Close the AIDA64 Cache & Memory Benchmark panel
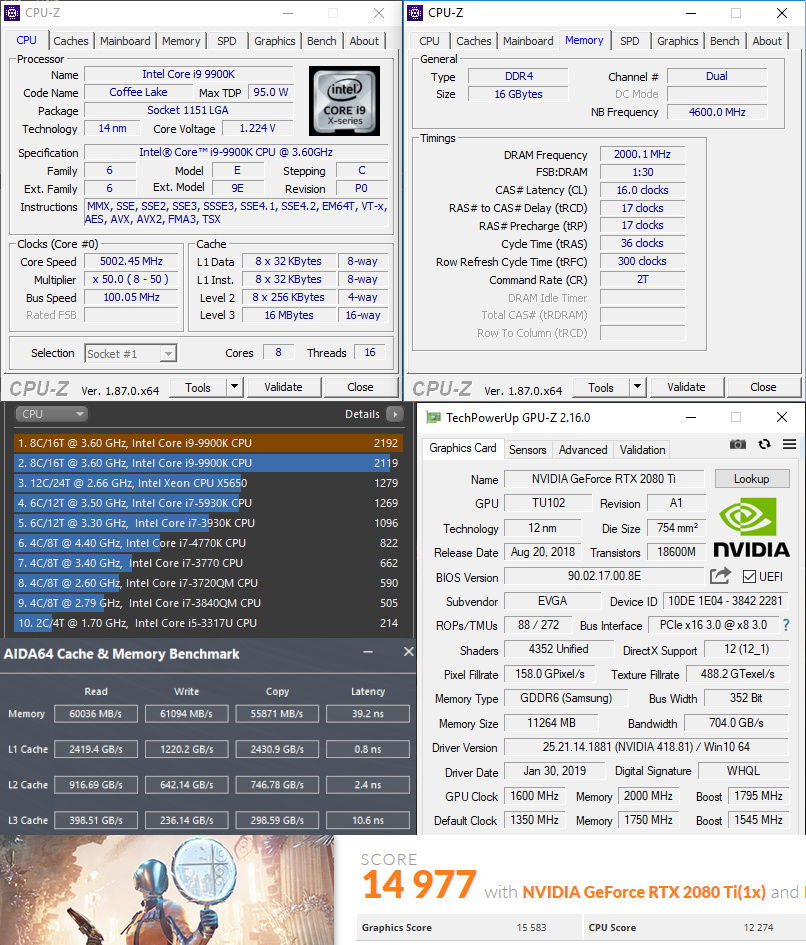Viewport: 806px width, 945px height. point(408,652)
